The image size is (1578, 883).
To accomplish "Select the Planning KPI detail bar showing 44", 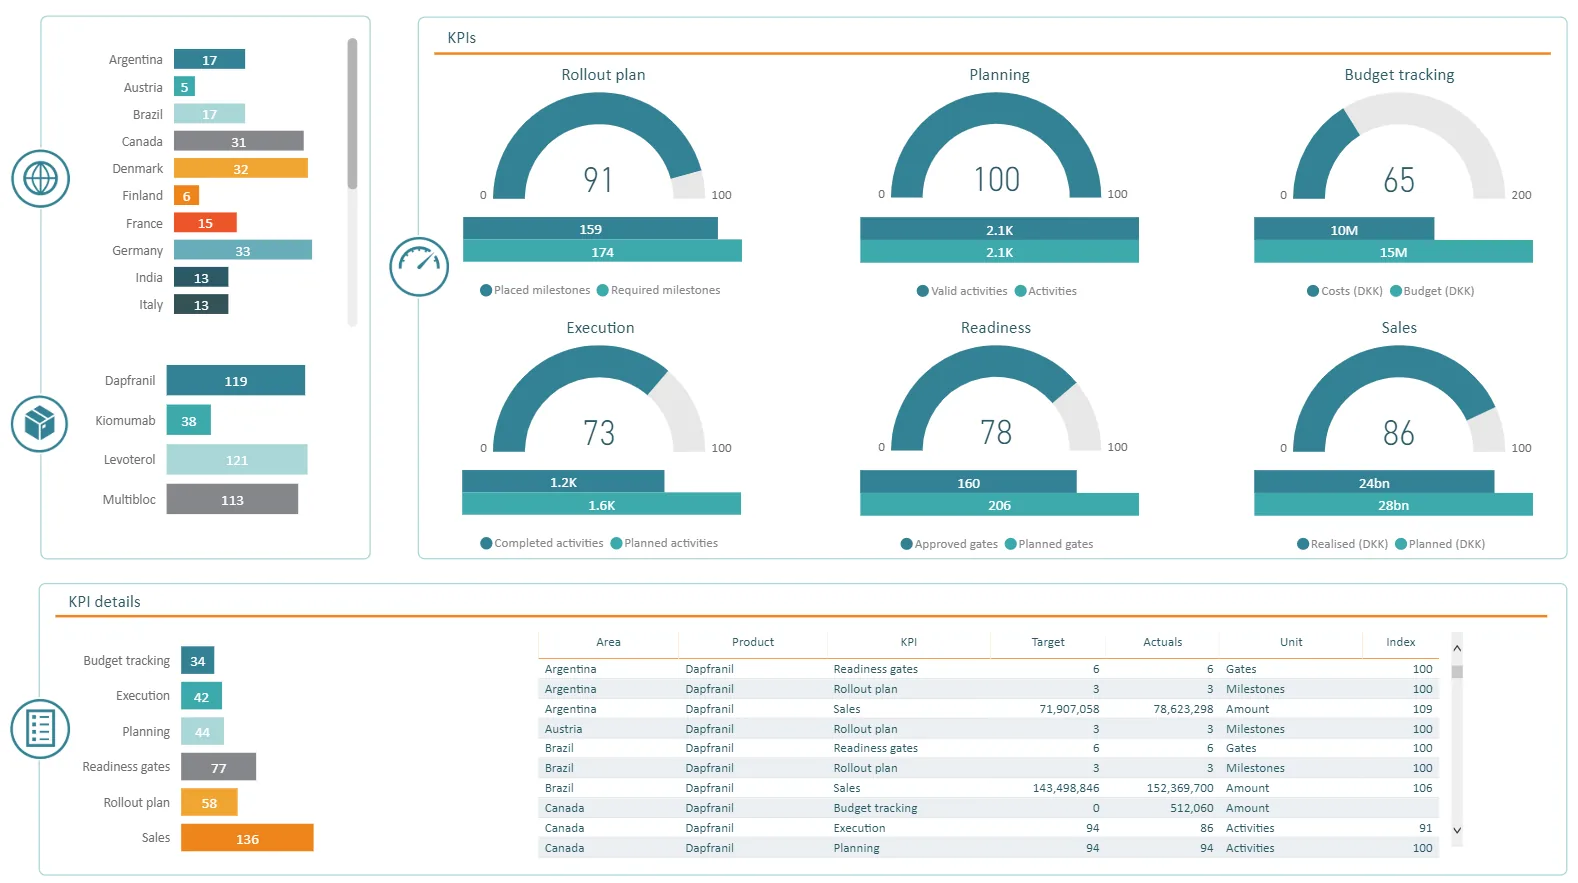I will [x=202, y=731].
